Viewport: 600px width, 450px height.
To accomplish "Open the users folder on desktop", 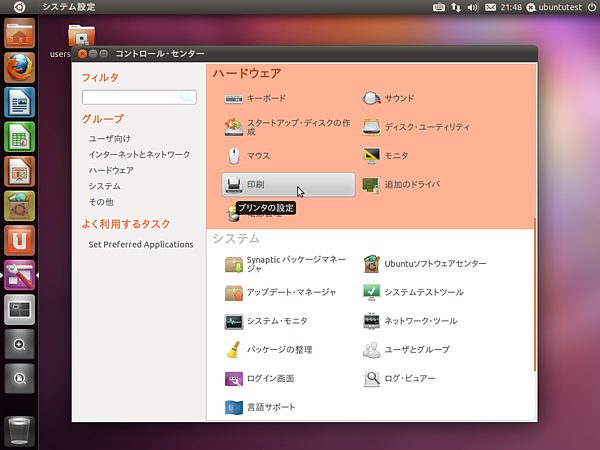I will point(81,36).
